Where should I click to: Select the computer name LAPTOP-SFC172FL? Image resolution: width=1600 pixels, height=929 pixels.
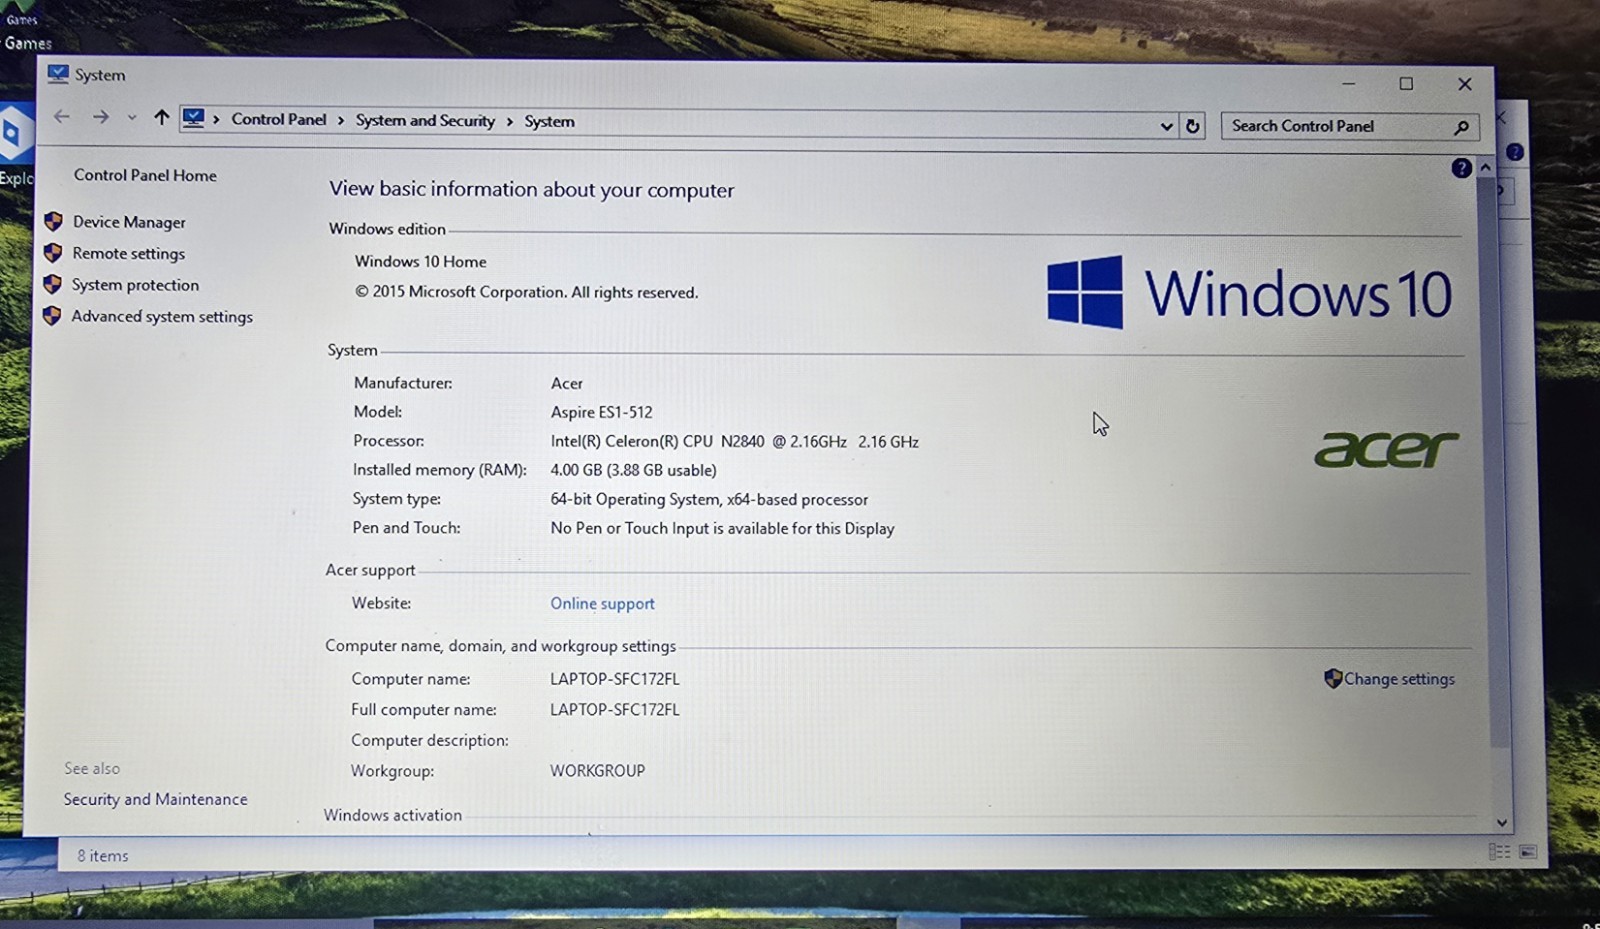click(x=614, y=679)
